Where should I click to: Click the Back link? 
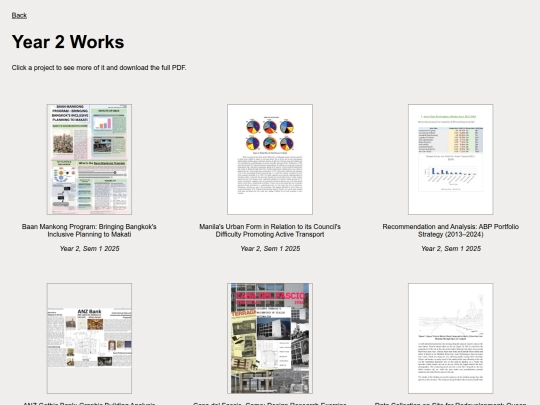19,15
